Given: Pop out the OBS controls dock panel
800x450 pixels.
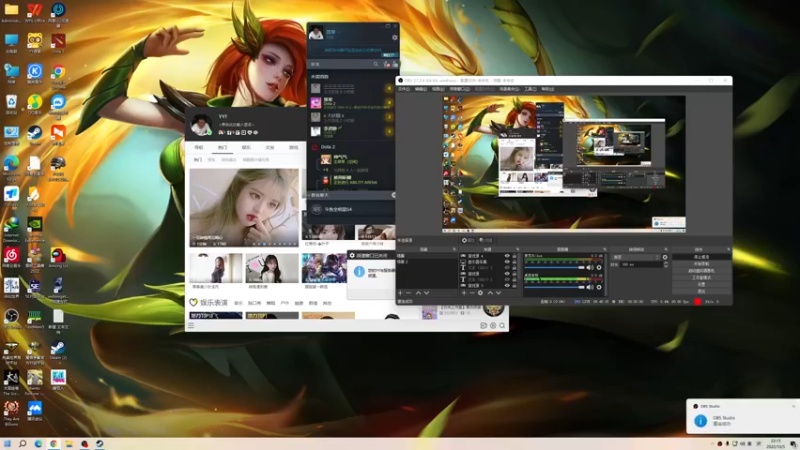Looking at the screenshot, I should (x=729, y=249).
